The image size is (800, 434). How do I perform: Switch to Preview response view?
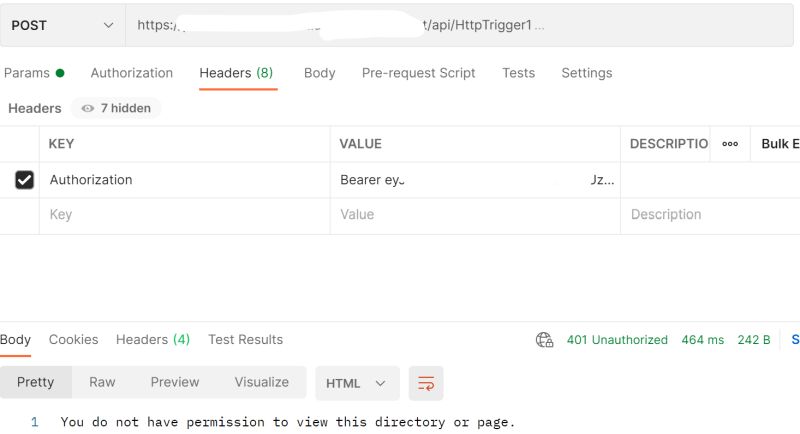[x=174, y=382]
